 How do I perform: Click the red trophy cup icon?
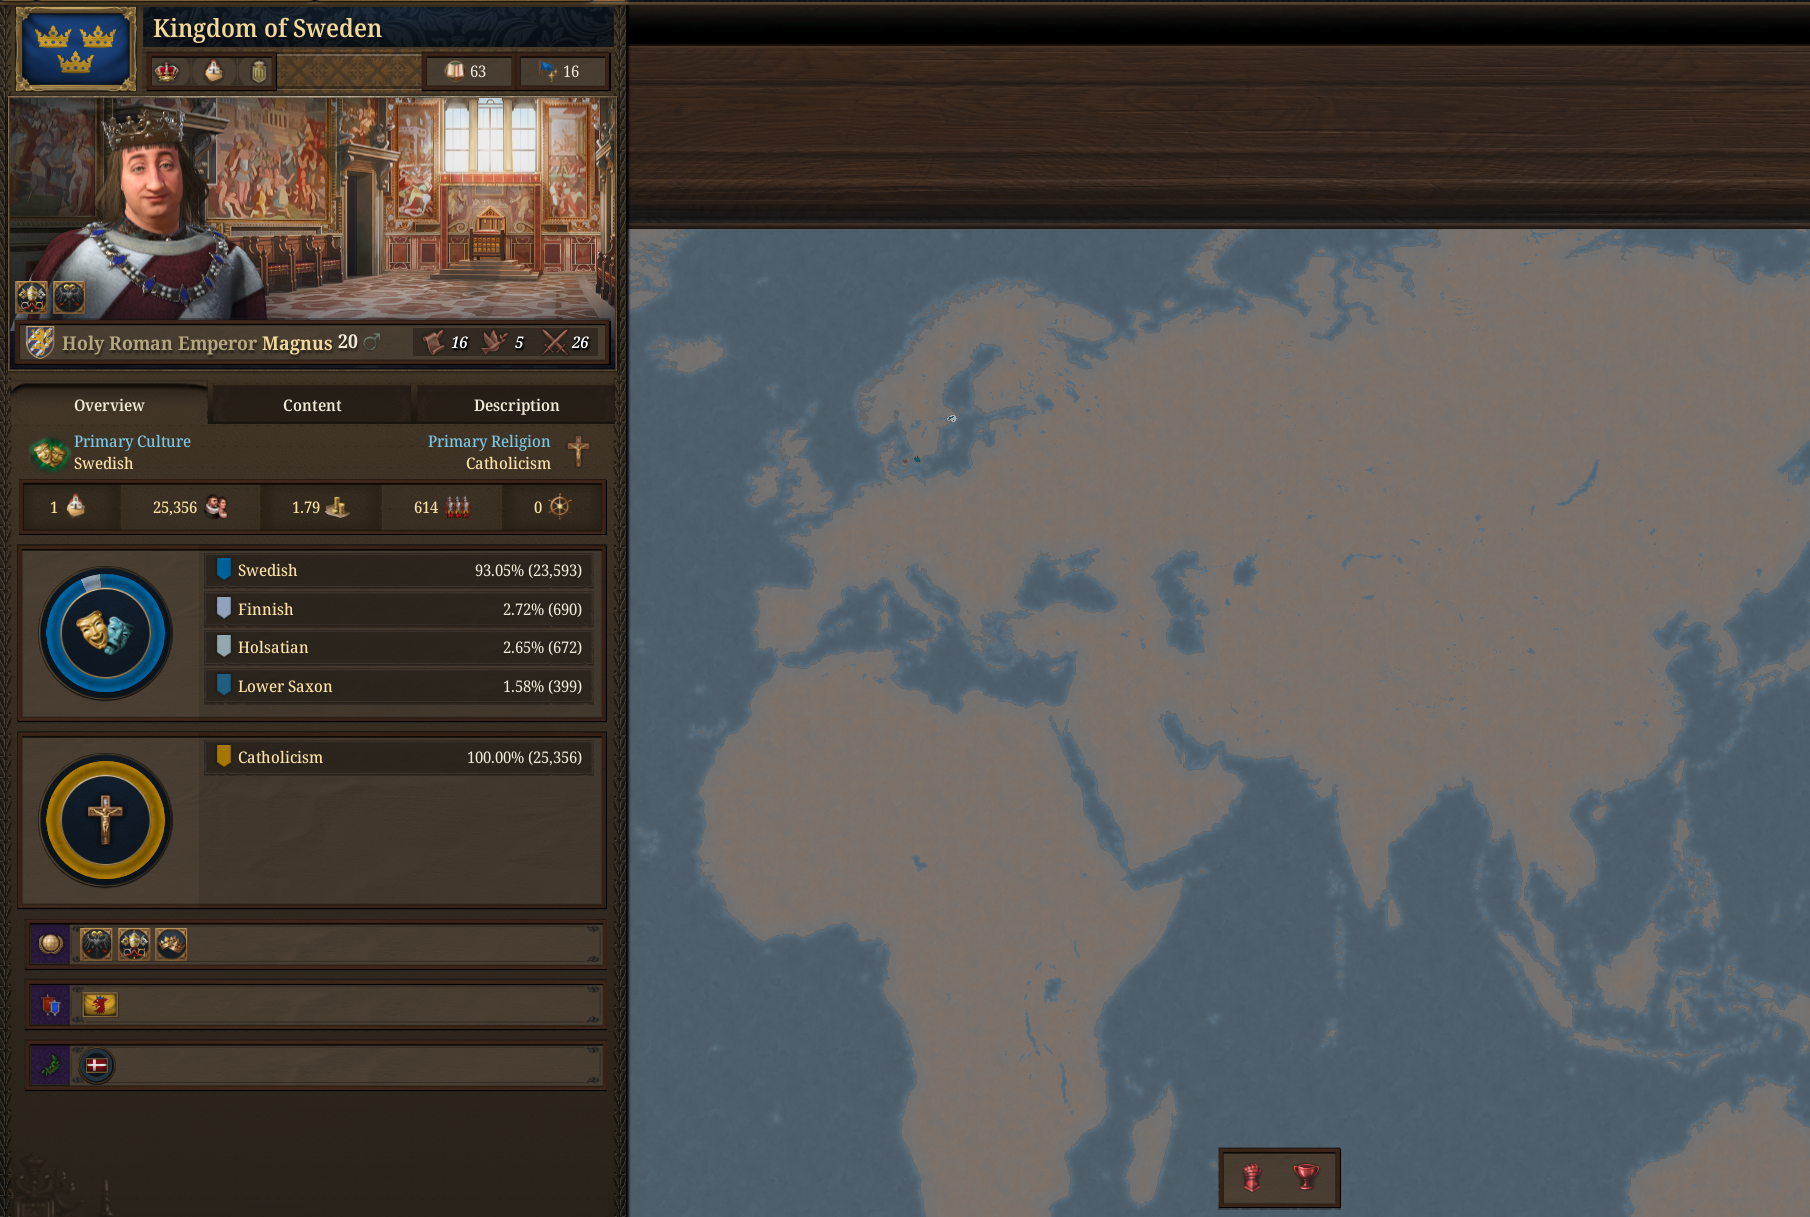[1305, 1176]
